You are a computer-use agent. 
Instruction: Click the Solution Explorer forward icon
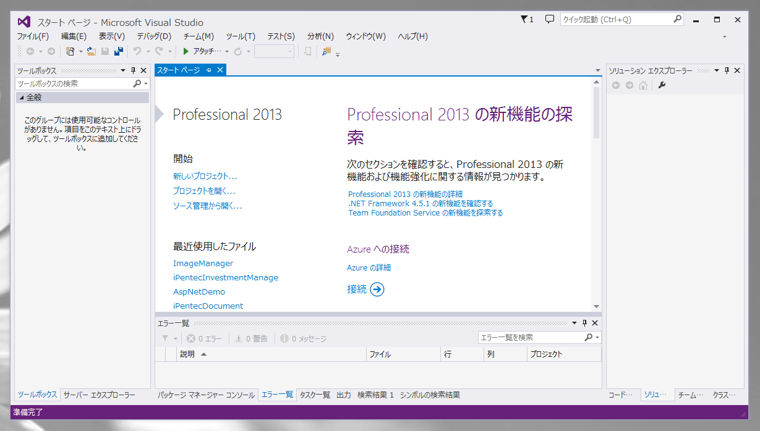click(629, 85)
